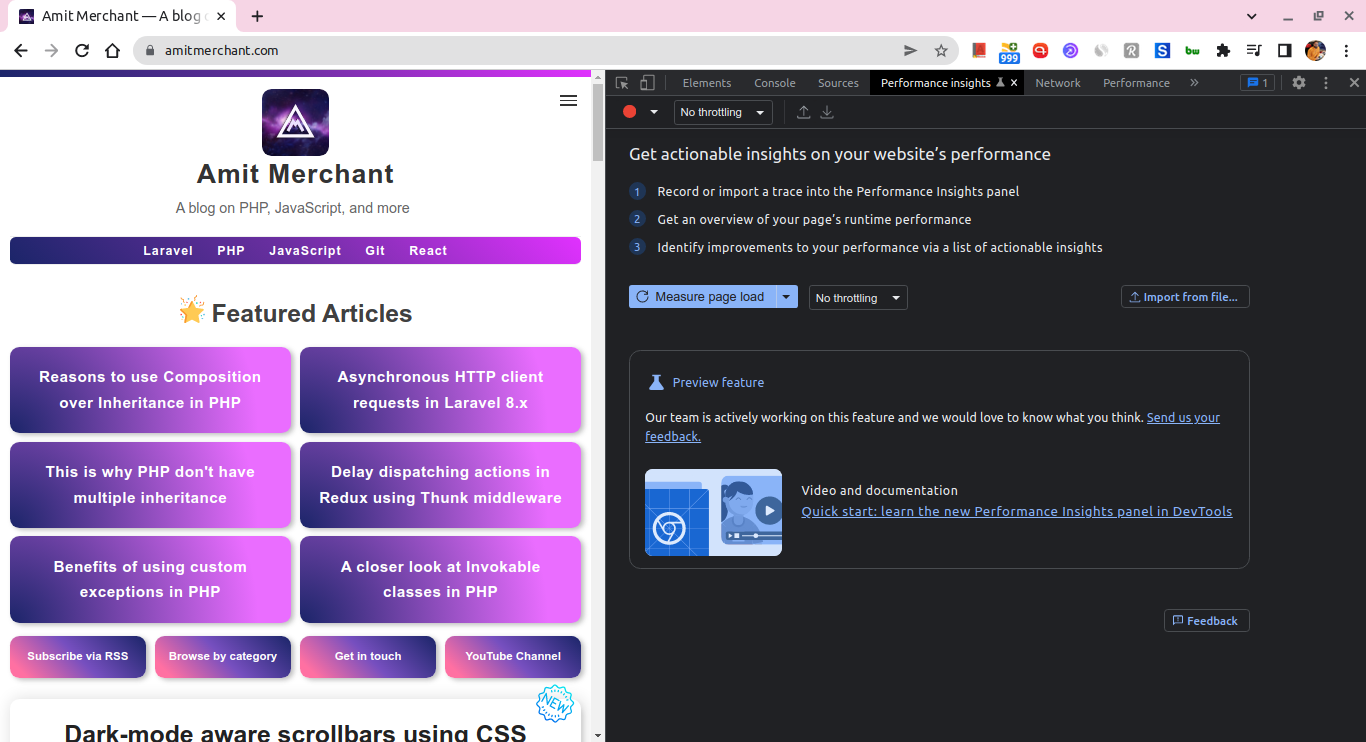
Task: Open the React category link
Action: 428,251
